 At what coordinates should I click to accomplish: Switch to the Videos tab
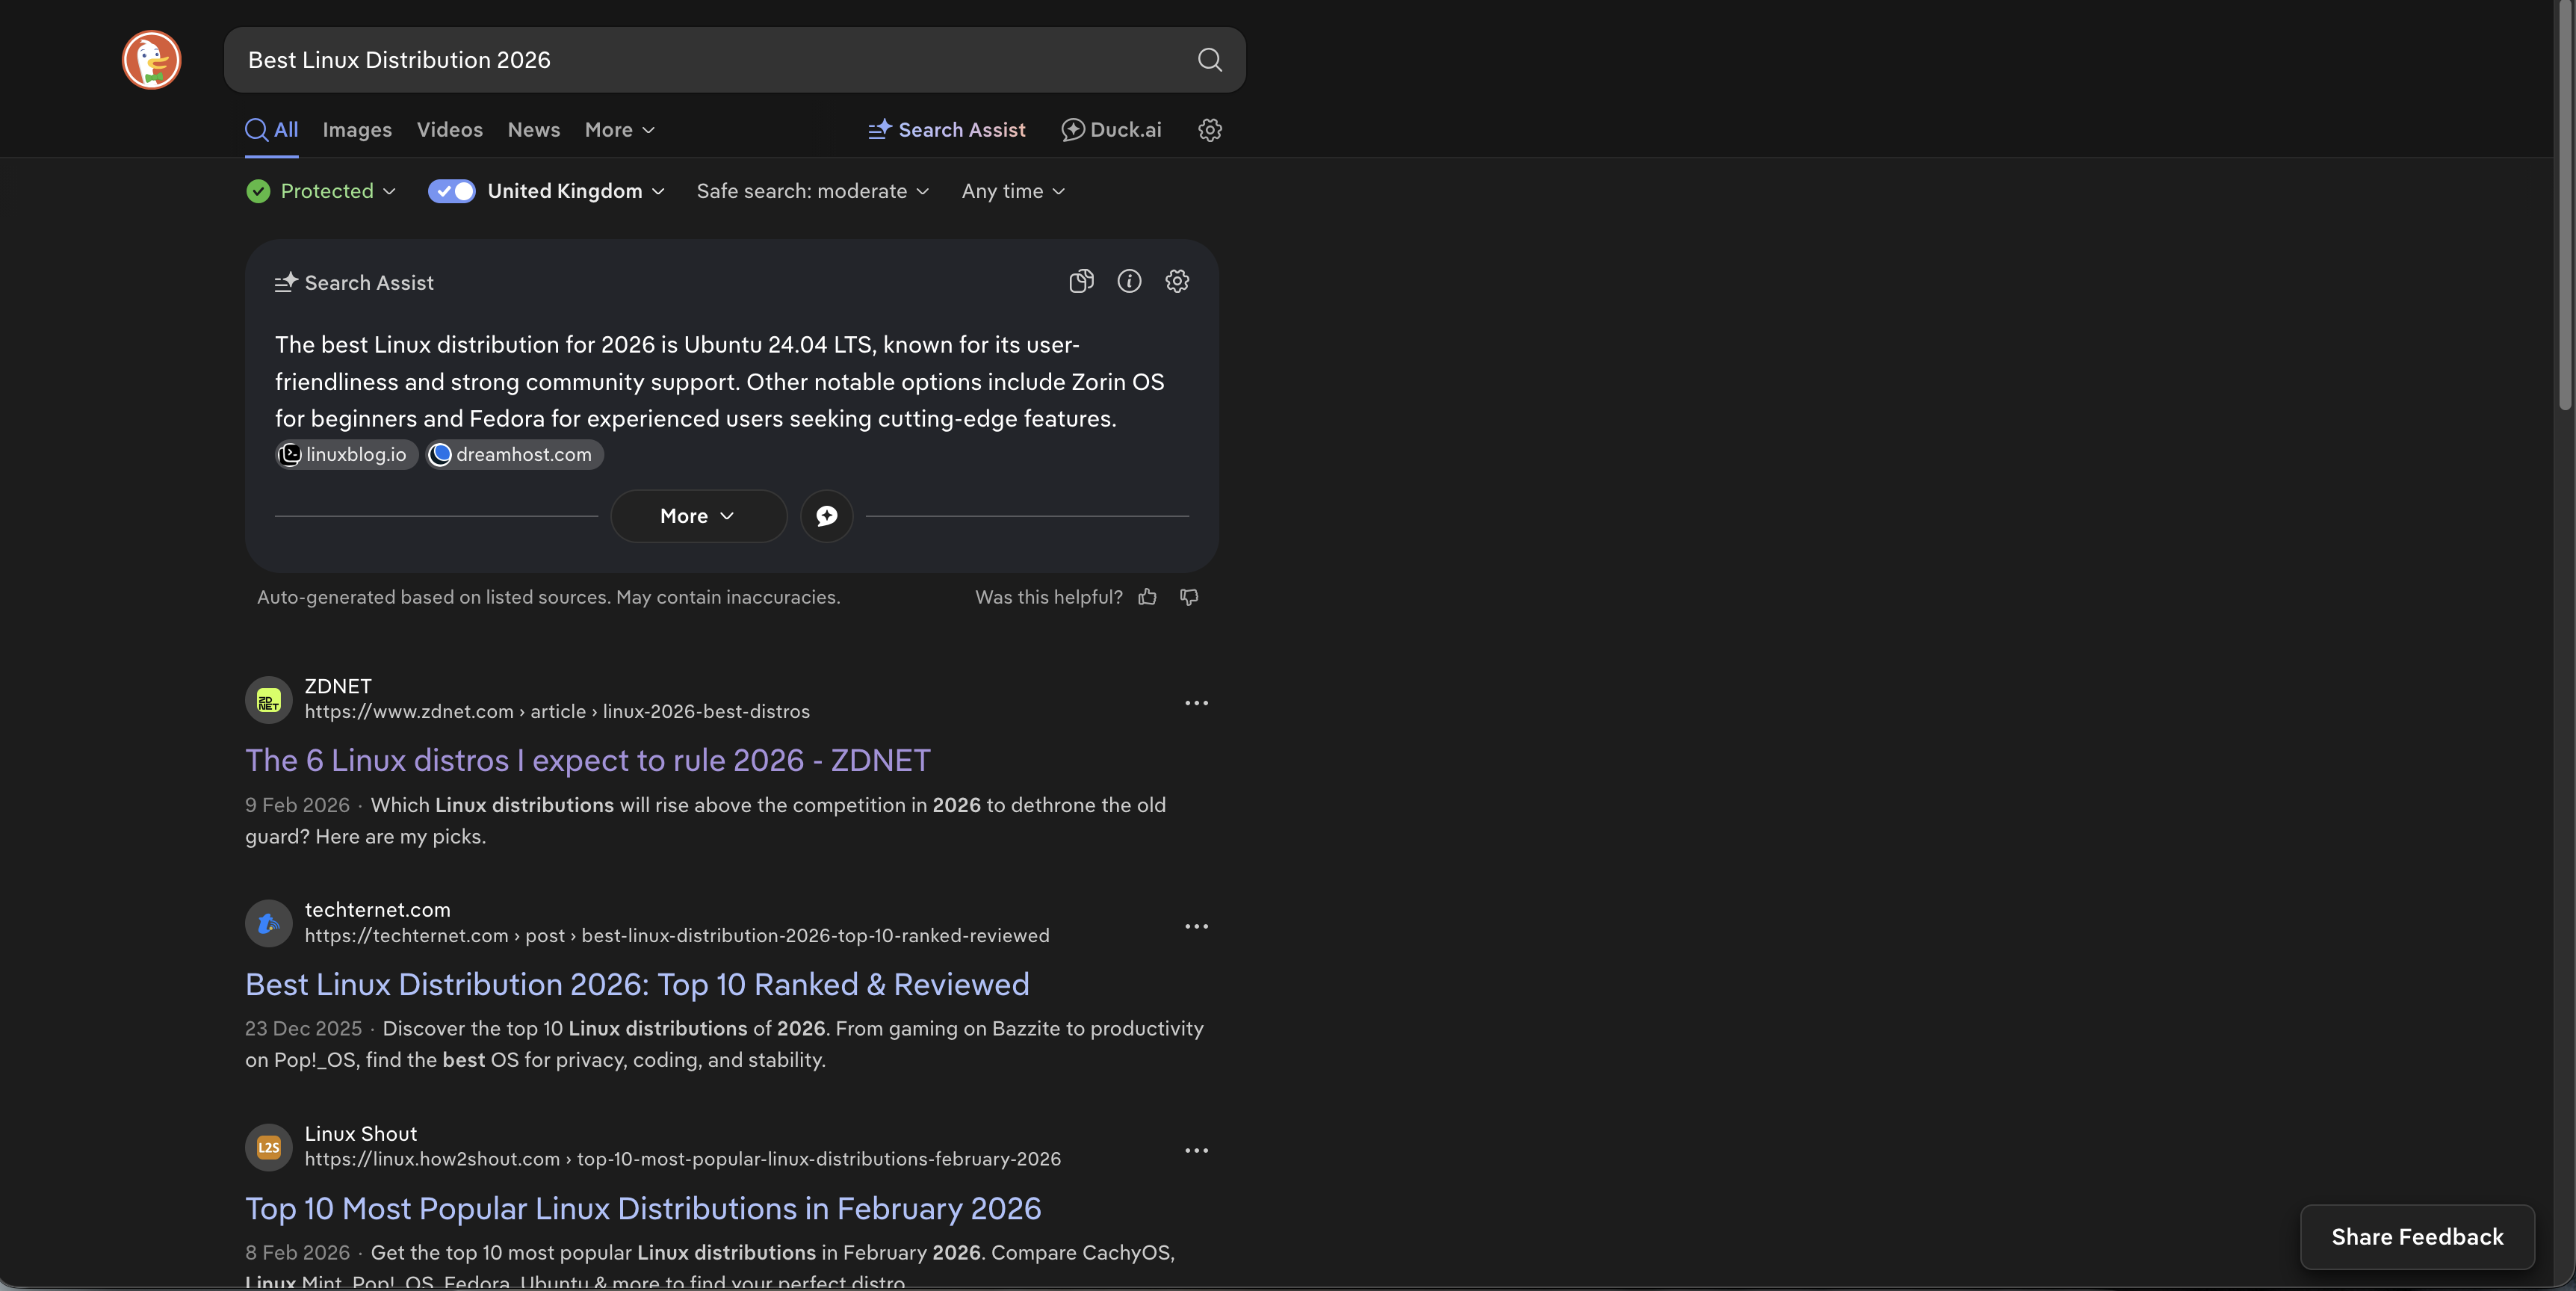(449, 130)
